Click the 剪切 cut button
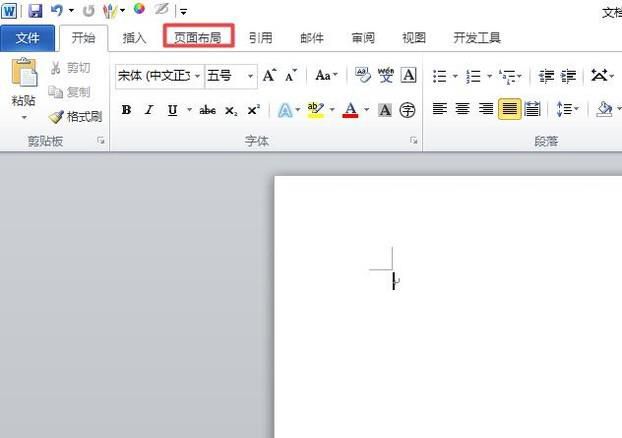Image resolution: width=622 pixels, height=438 pixels. pyautogui.click(x=70, y=68)
